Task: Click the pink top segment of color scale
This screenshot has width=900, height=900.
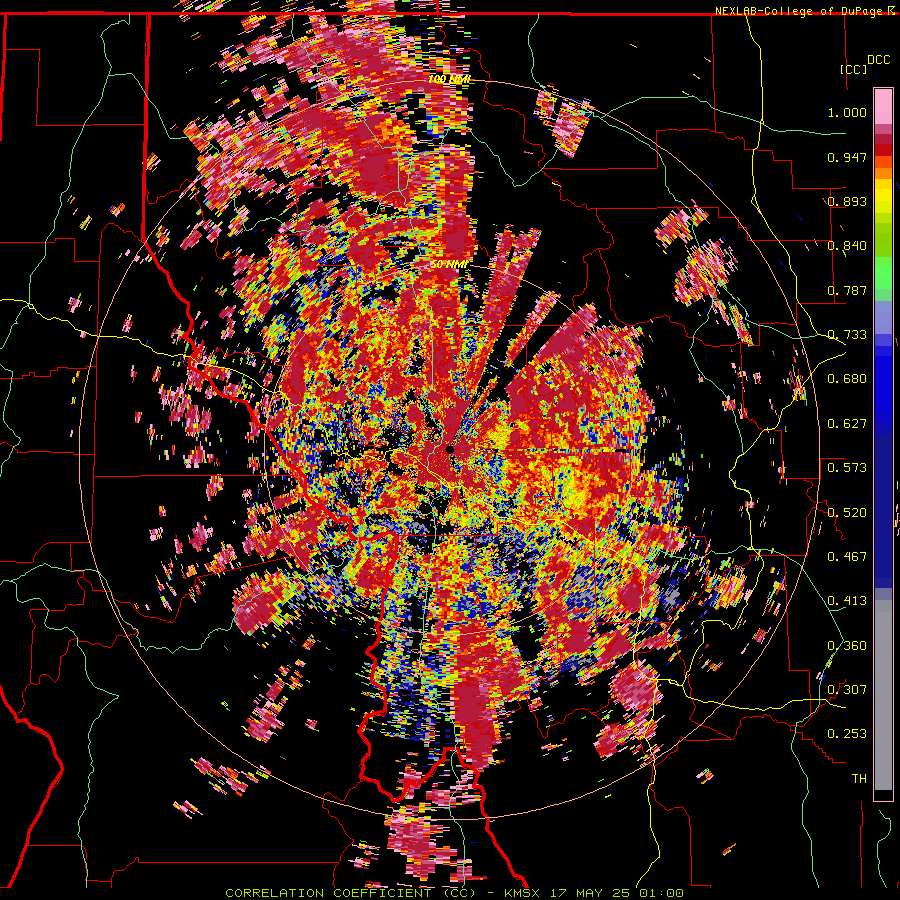Action: 883,107
